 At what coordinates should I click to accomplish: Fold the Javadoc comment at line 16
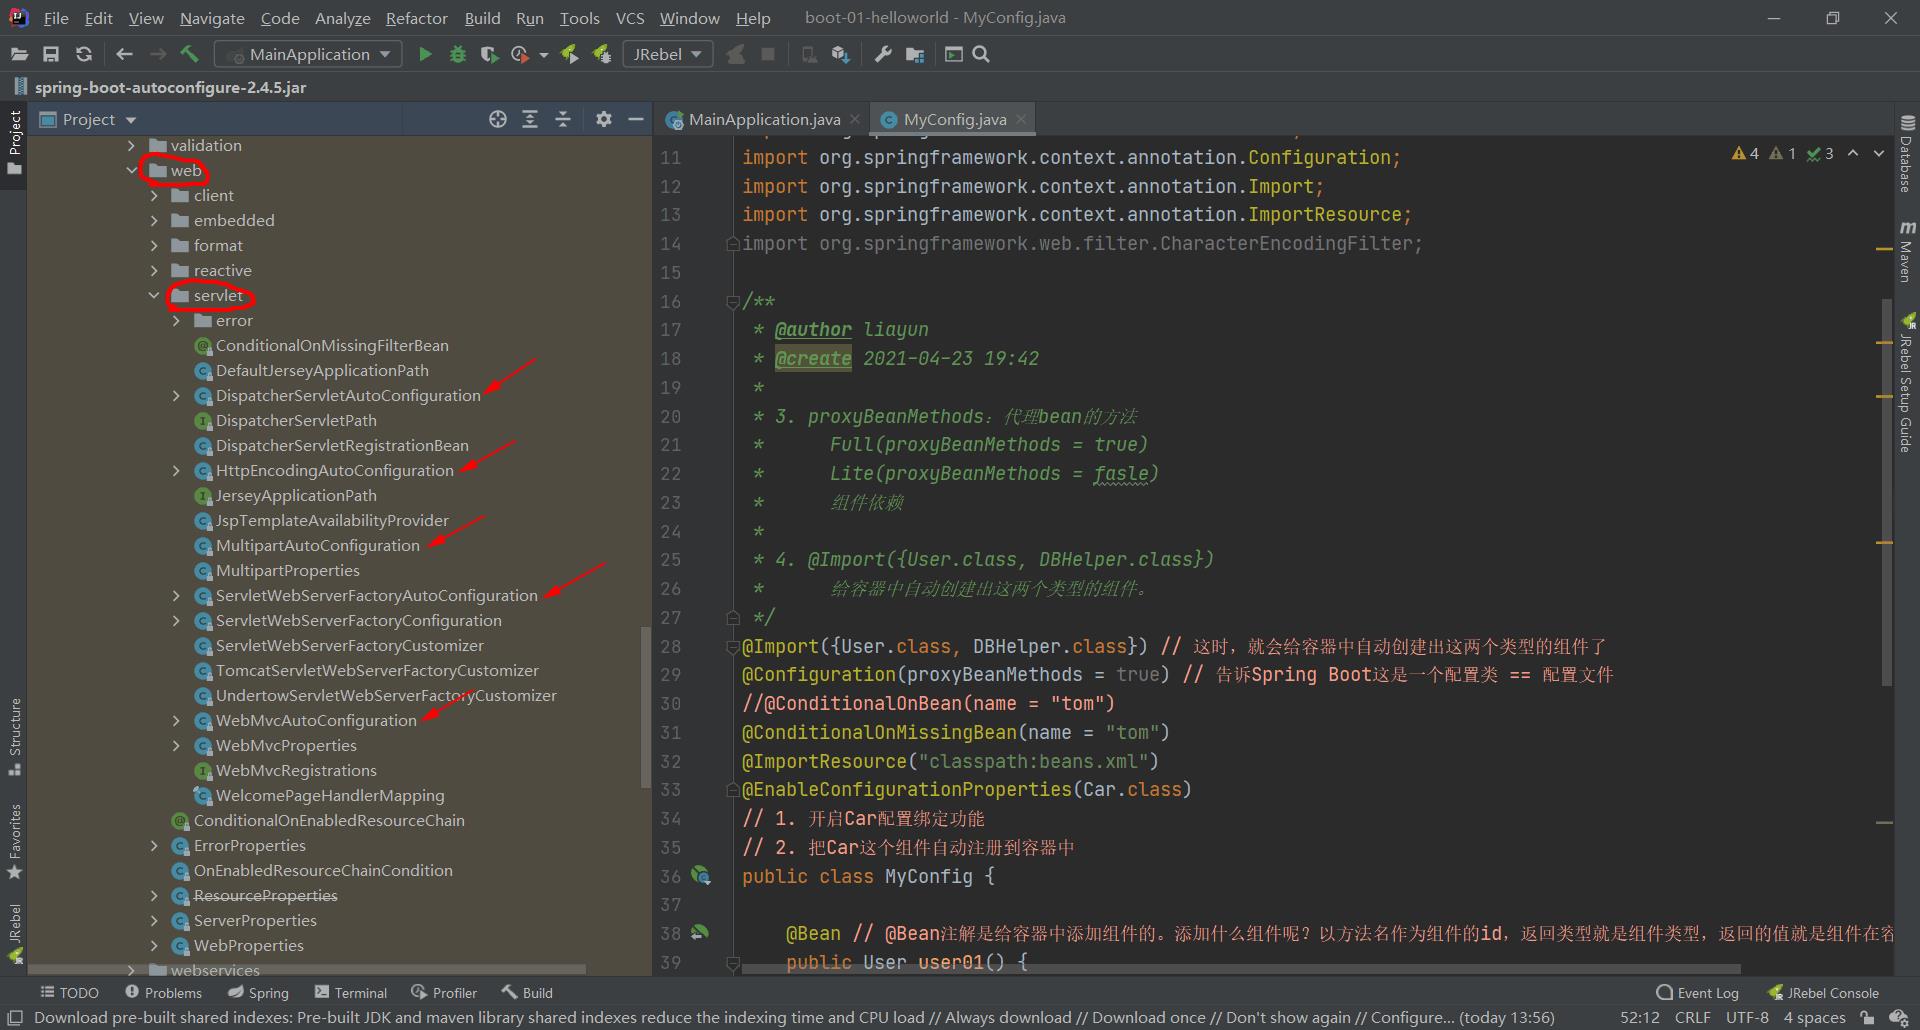coord(732,301)
